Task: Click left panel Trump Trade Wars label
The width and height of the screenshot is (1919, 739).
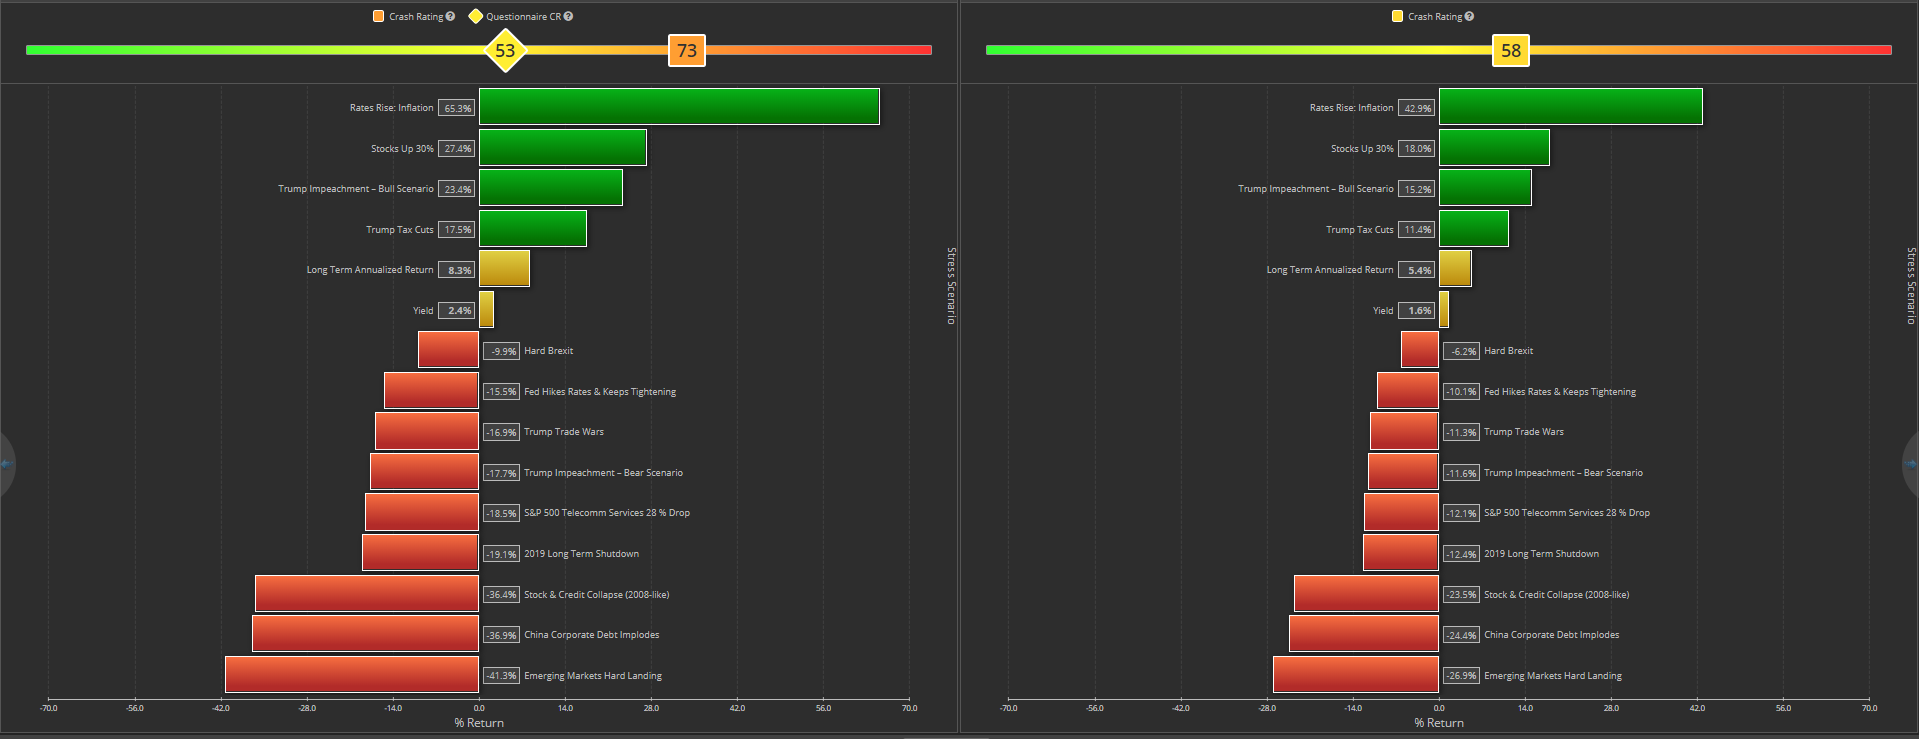Action: click(563, 432)
